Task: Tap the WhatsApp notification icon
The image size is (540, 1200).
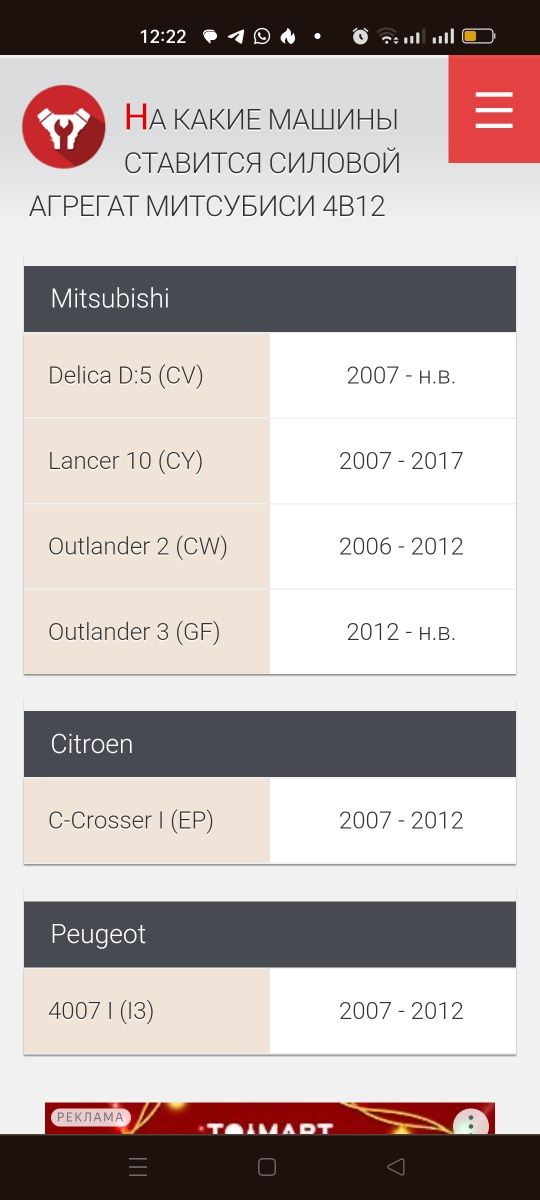Action: pyautogui.click(x=262, y=36)
